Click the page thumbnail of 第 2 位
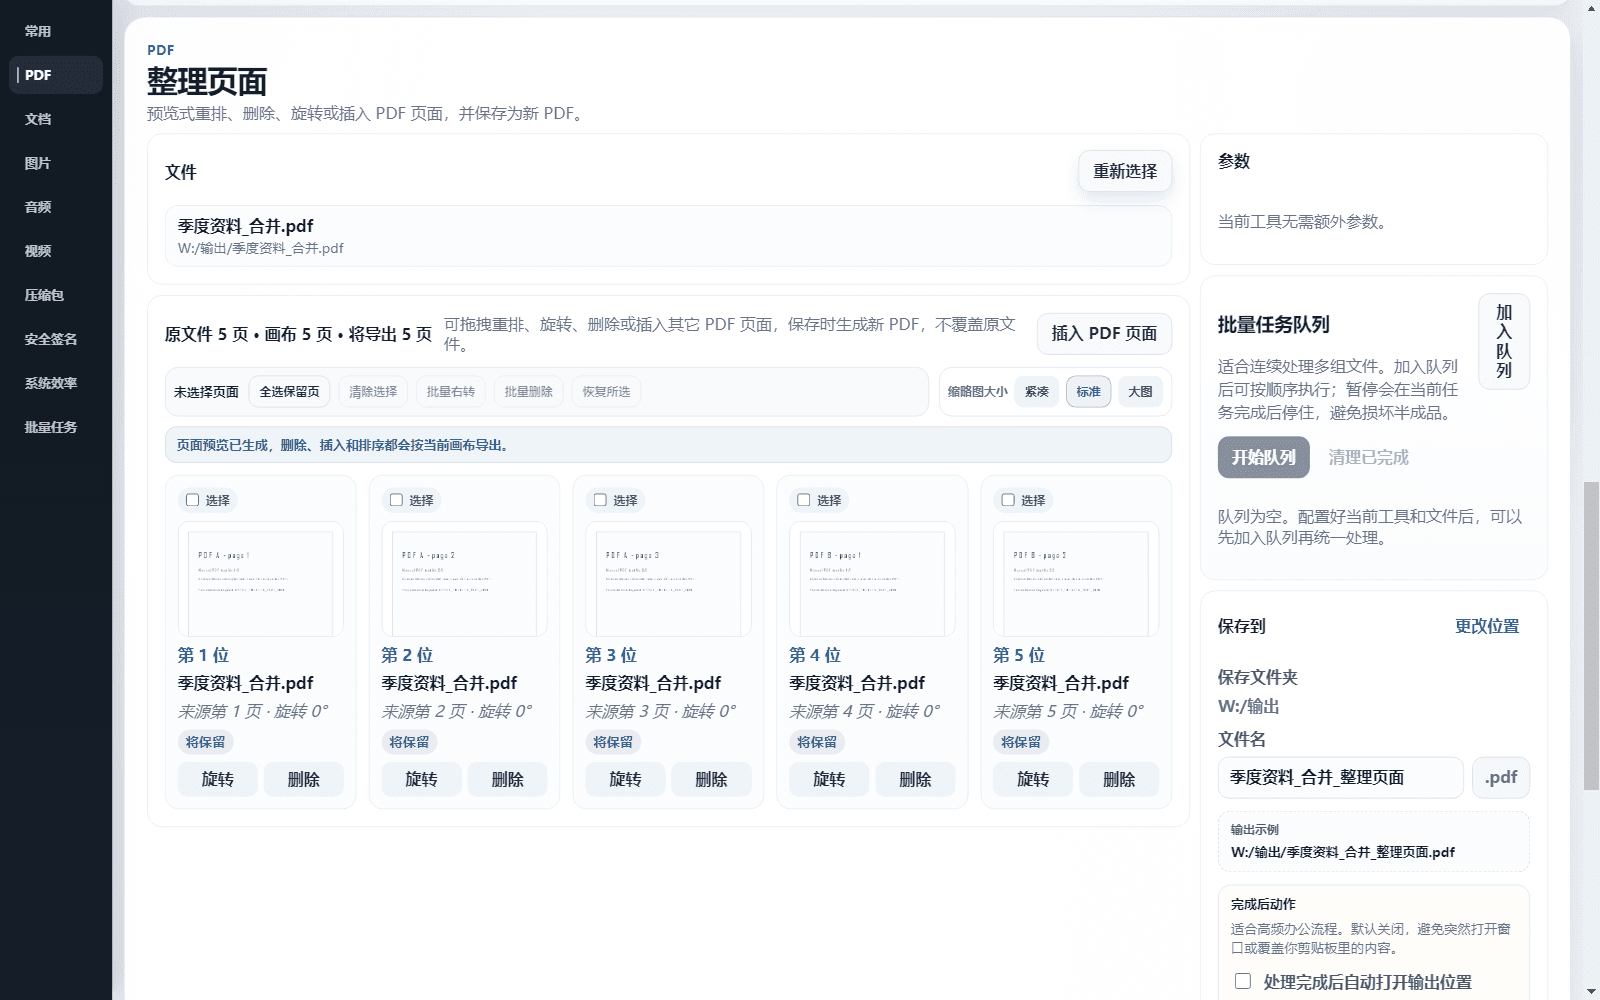The width and height of the screenshot is (1600, 1000). click(465, 579)
